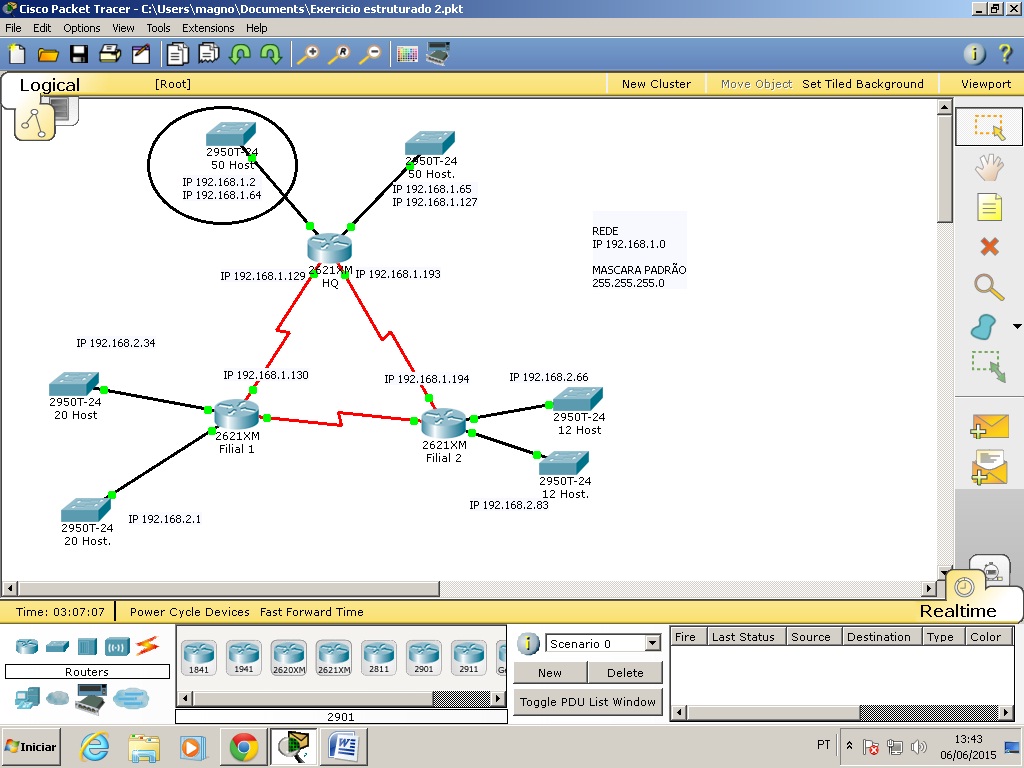Click the New Cluster button

point(656,84)
